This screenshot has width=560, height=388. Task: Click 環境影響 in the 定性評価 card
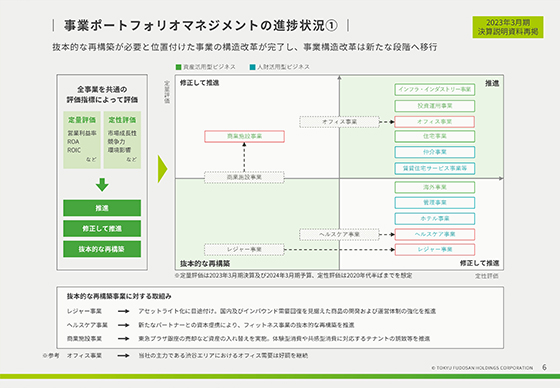(119, 150)
